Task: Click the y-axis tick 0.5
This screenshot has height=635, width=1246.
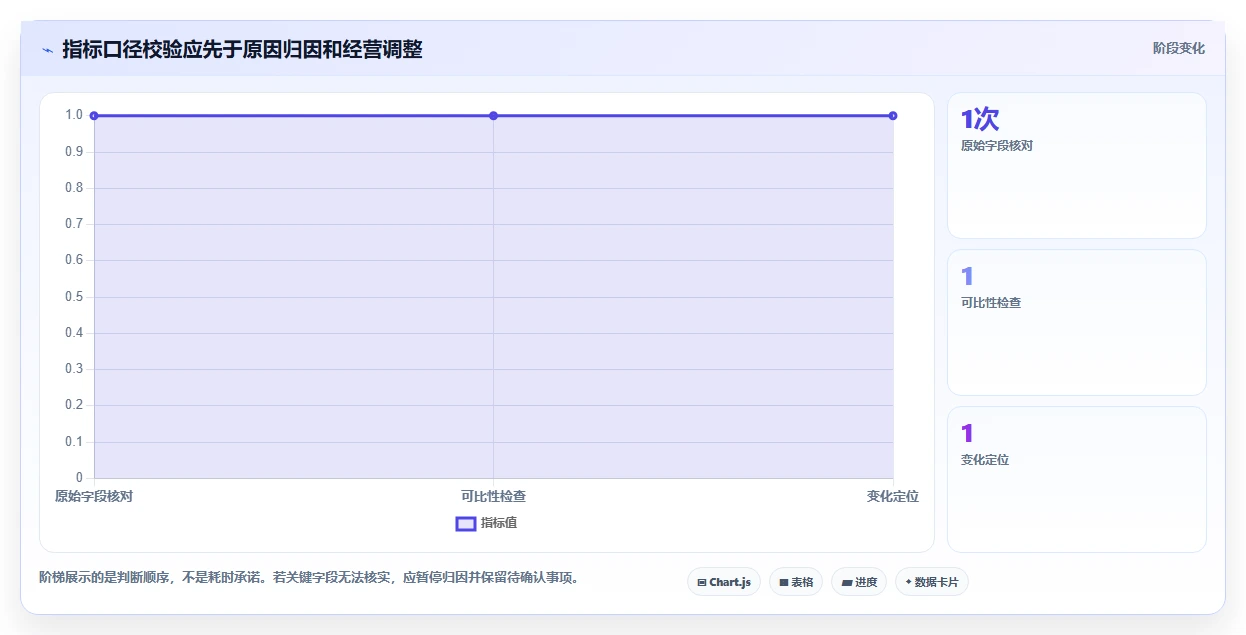Action: (x=73, y=297)
